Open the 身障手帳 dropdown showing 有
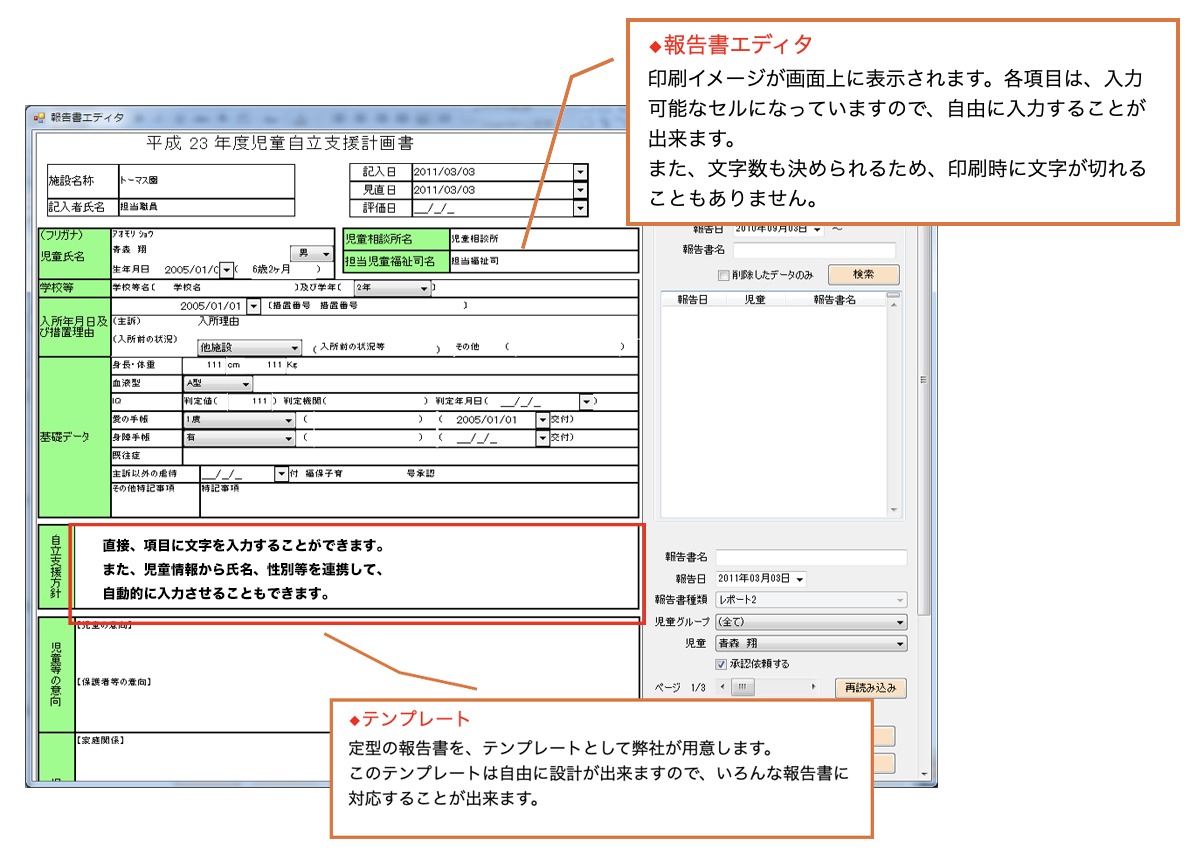 [x=239, y=438]
